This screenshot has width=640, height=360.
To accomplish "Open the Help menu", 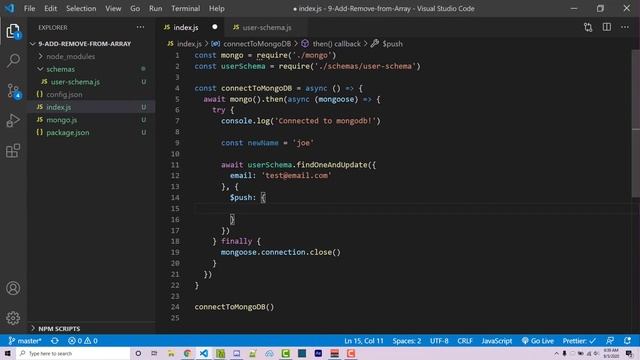I will 217,9.
